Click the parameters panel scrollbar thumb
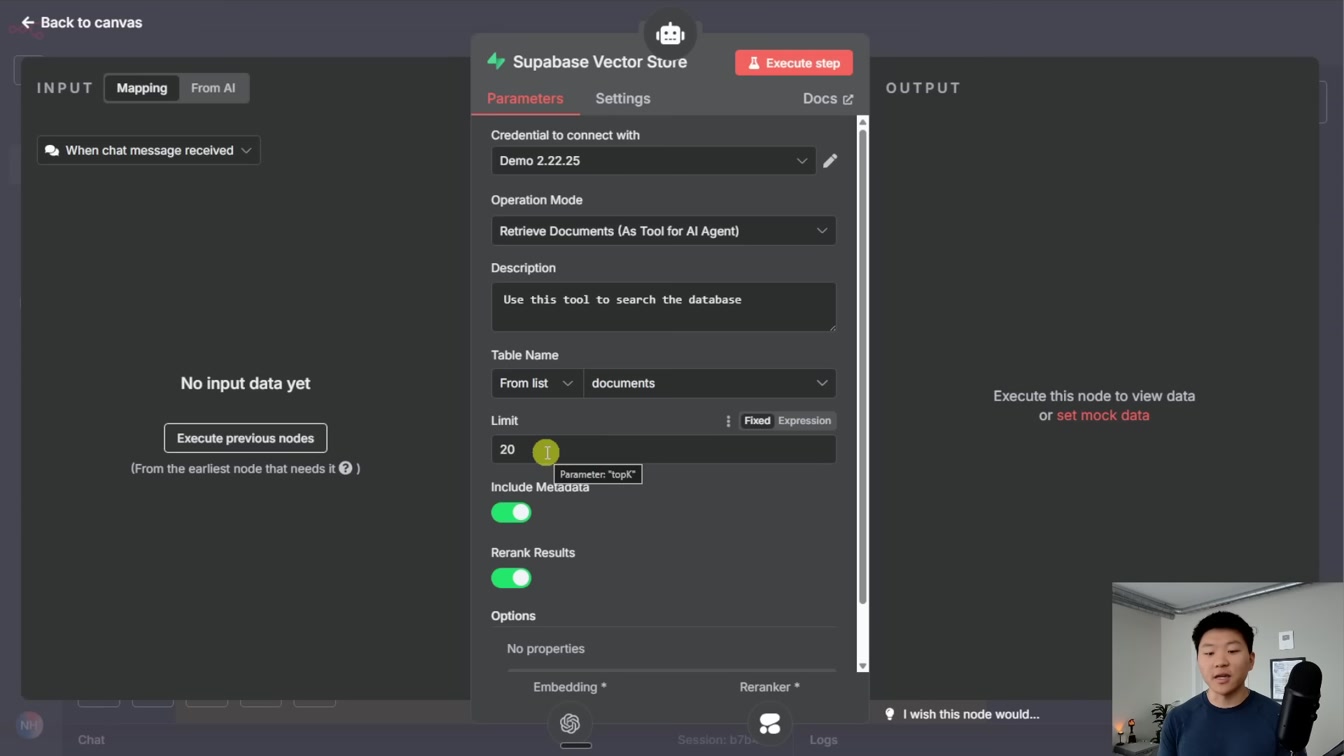Image resolution: width=1344 pixels, height=756 pixels. click(x=863, y=366)
